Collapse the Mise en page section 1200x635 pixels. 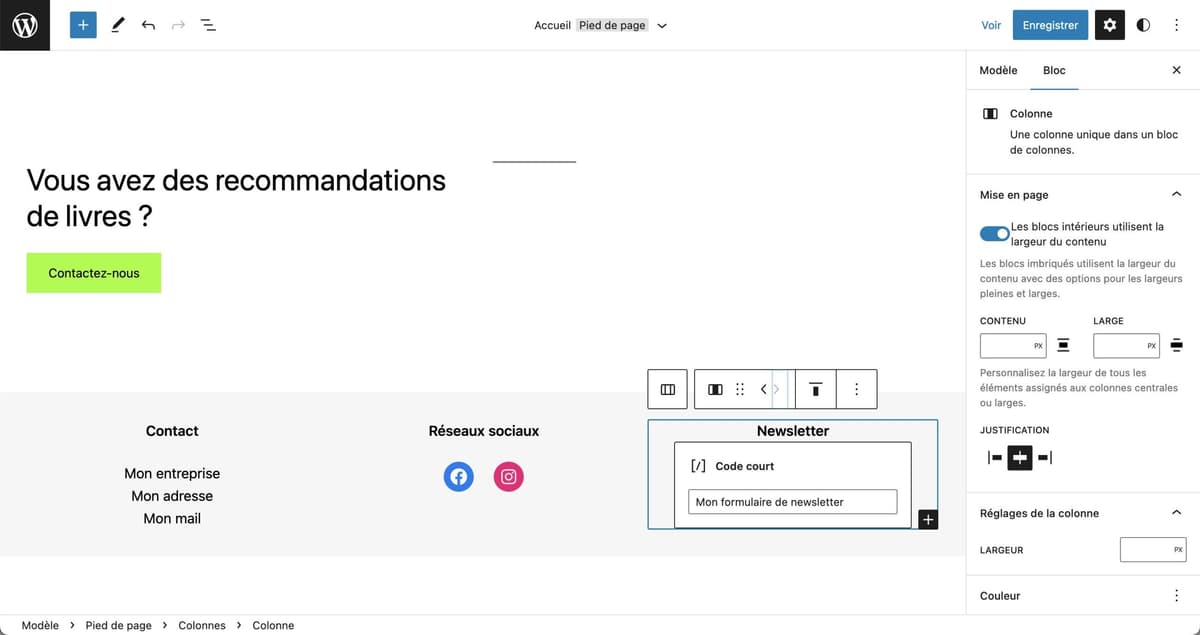1176,193
